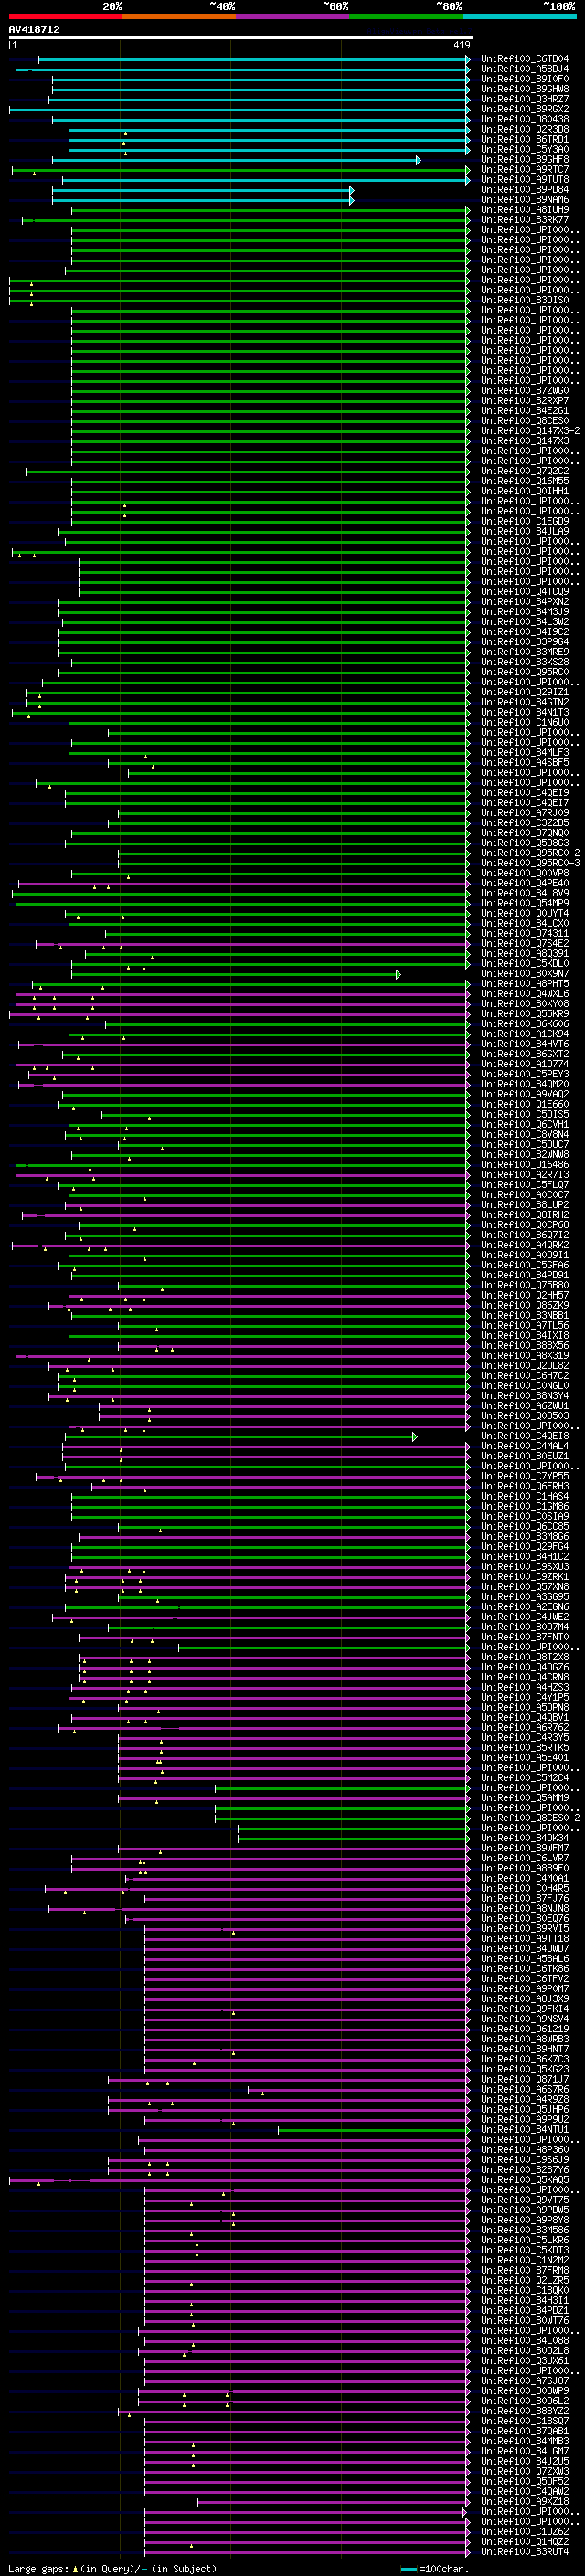Click the UniRef100_B6TRD1 label
The image size is (585, 2576).
pyautogui.click(x=525, y=139)
